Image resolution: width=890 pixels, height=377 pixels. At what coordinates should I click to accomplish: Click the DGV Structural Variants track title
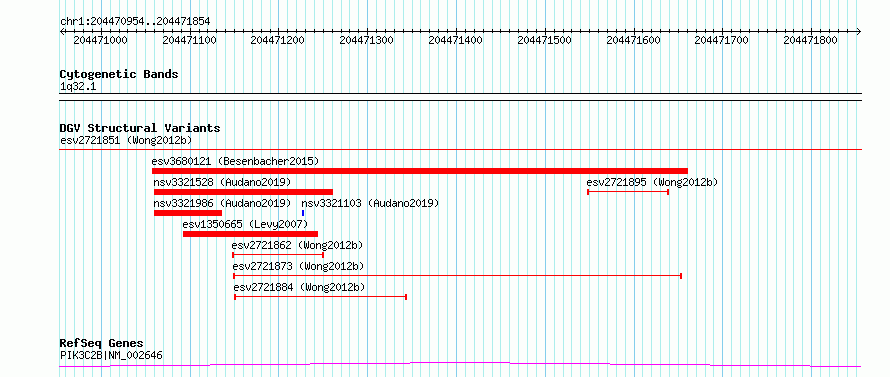point(140,128)
